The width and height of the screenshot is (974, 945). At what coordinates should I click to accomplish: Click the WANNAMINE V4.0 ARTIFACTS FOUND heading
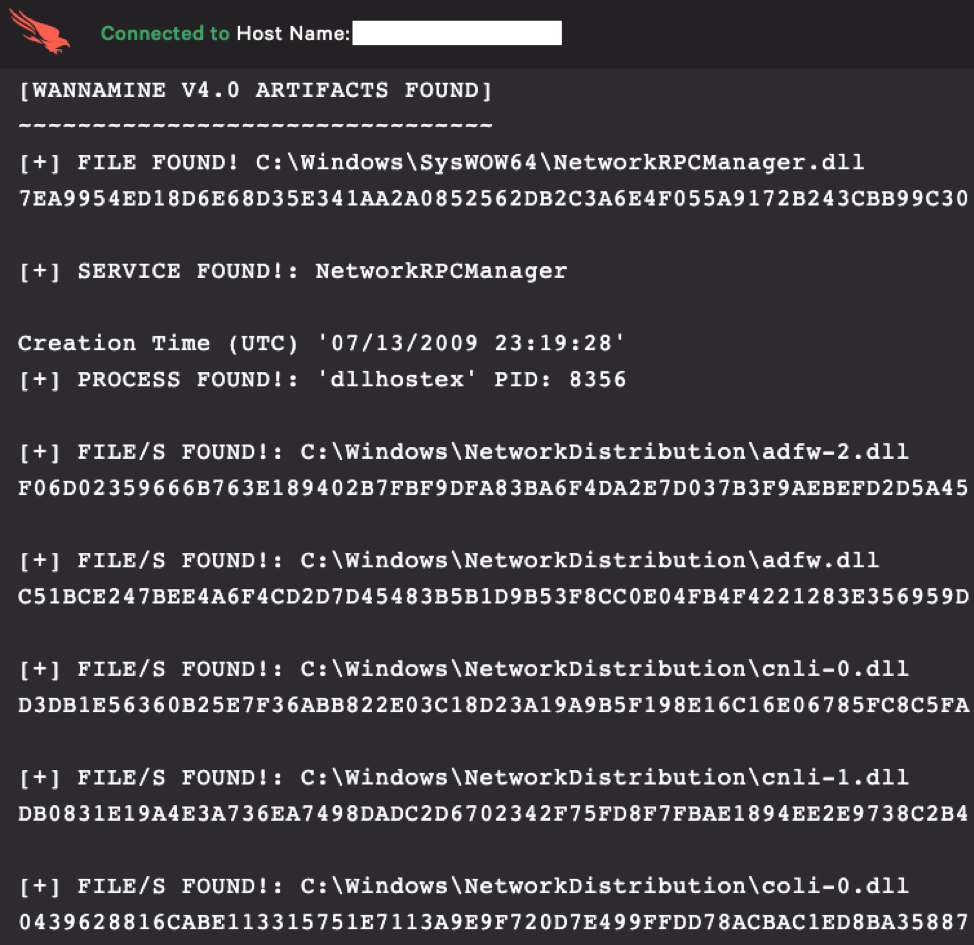click(x=255, y=91)
